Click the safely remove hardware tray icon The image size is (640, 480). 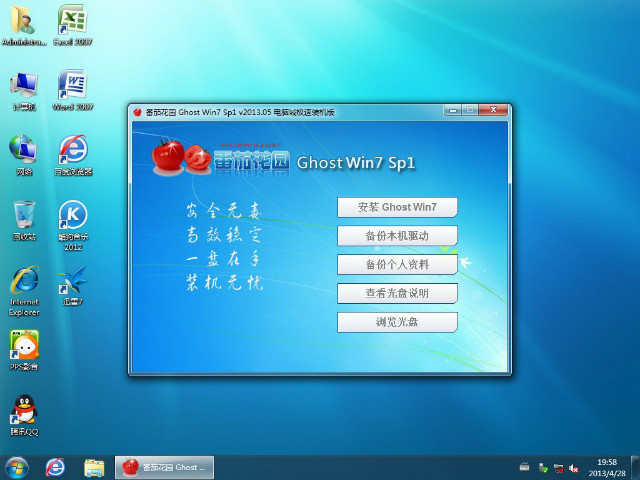pyautogui.click(x=543, y=468)
